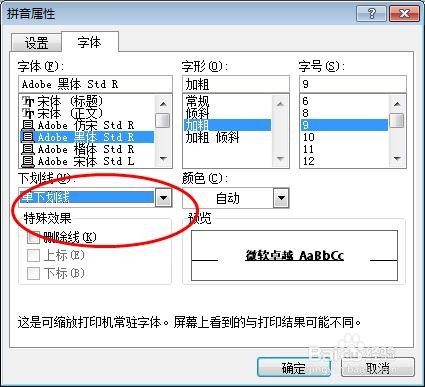The width and height of the screenshot is (425, 387).
Task: Click TrueType icon beside 宋体 (标题)
Action: [28, 102]
